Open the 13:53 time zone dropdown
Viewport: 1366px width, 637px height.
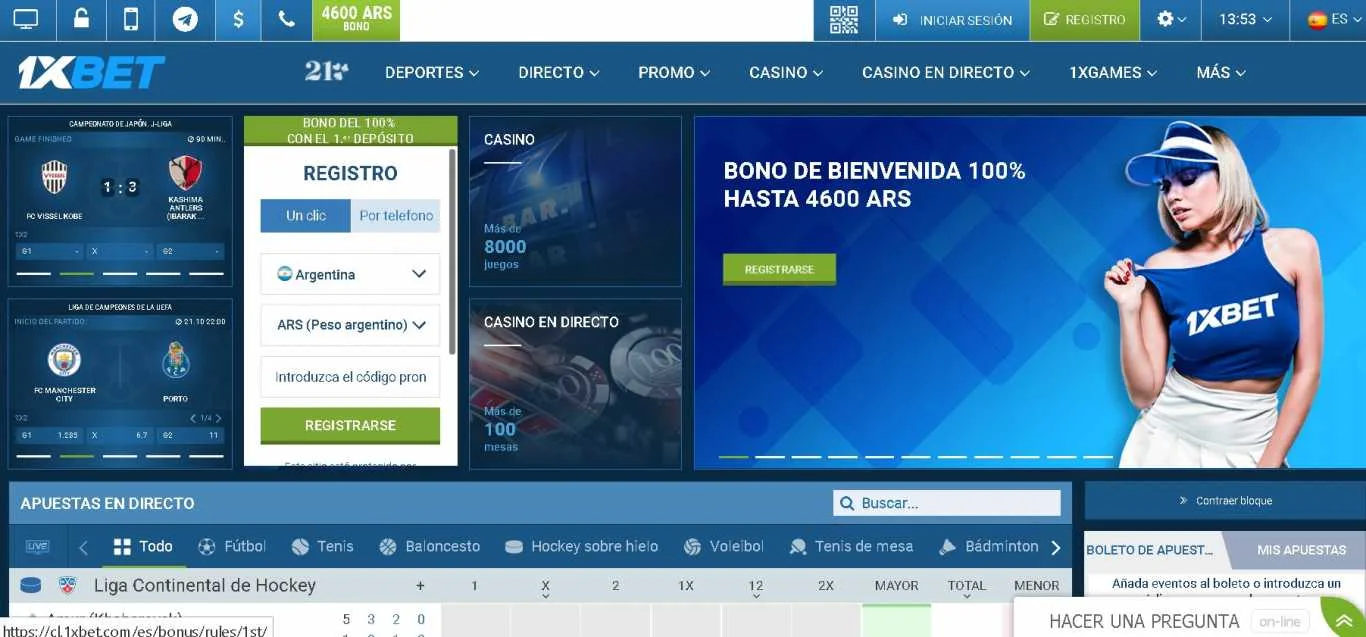[x=1246, y=19]
